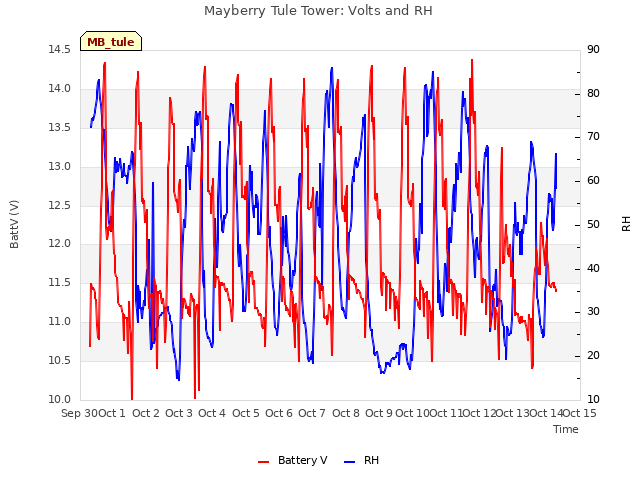Viewport: 640px width, 480px height.
Task: Toggle the Battery V legend entry
Action: pos(293,460)
